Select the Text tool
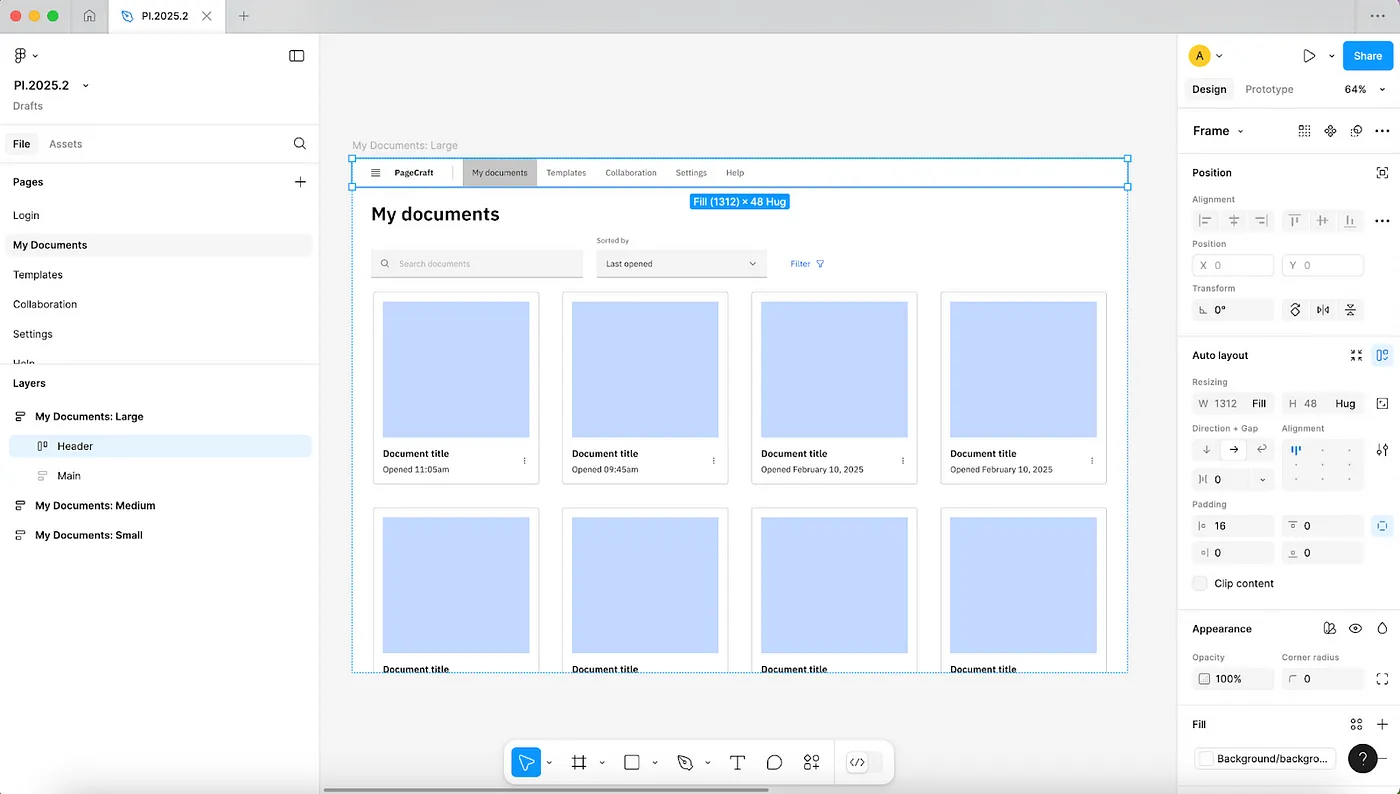Image resolution: width=1400 pixels, height=794 pixels. pos(737,762)
